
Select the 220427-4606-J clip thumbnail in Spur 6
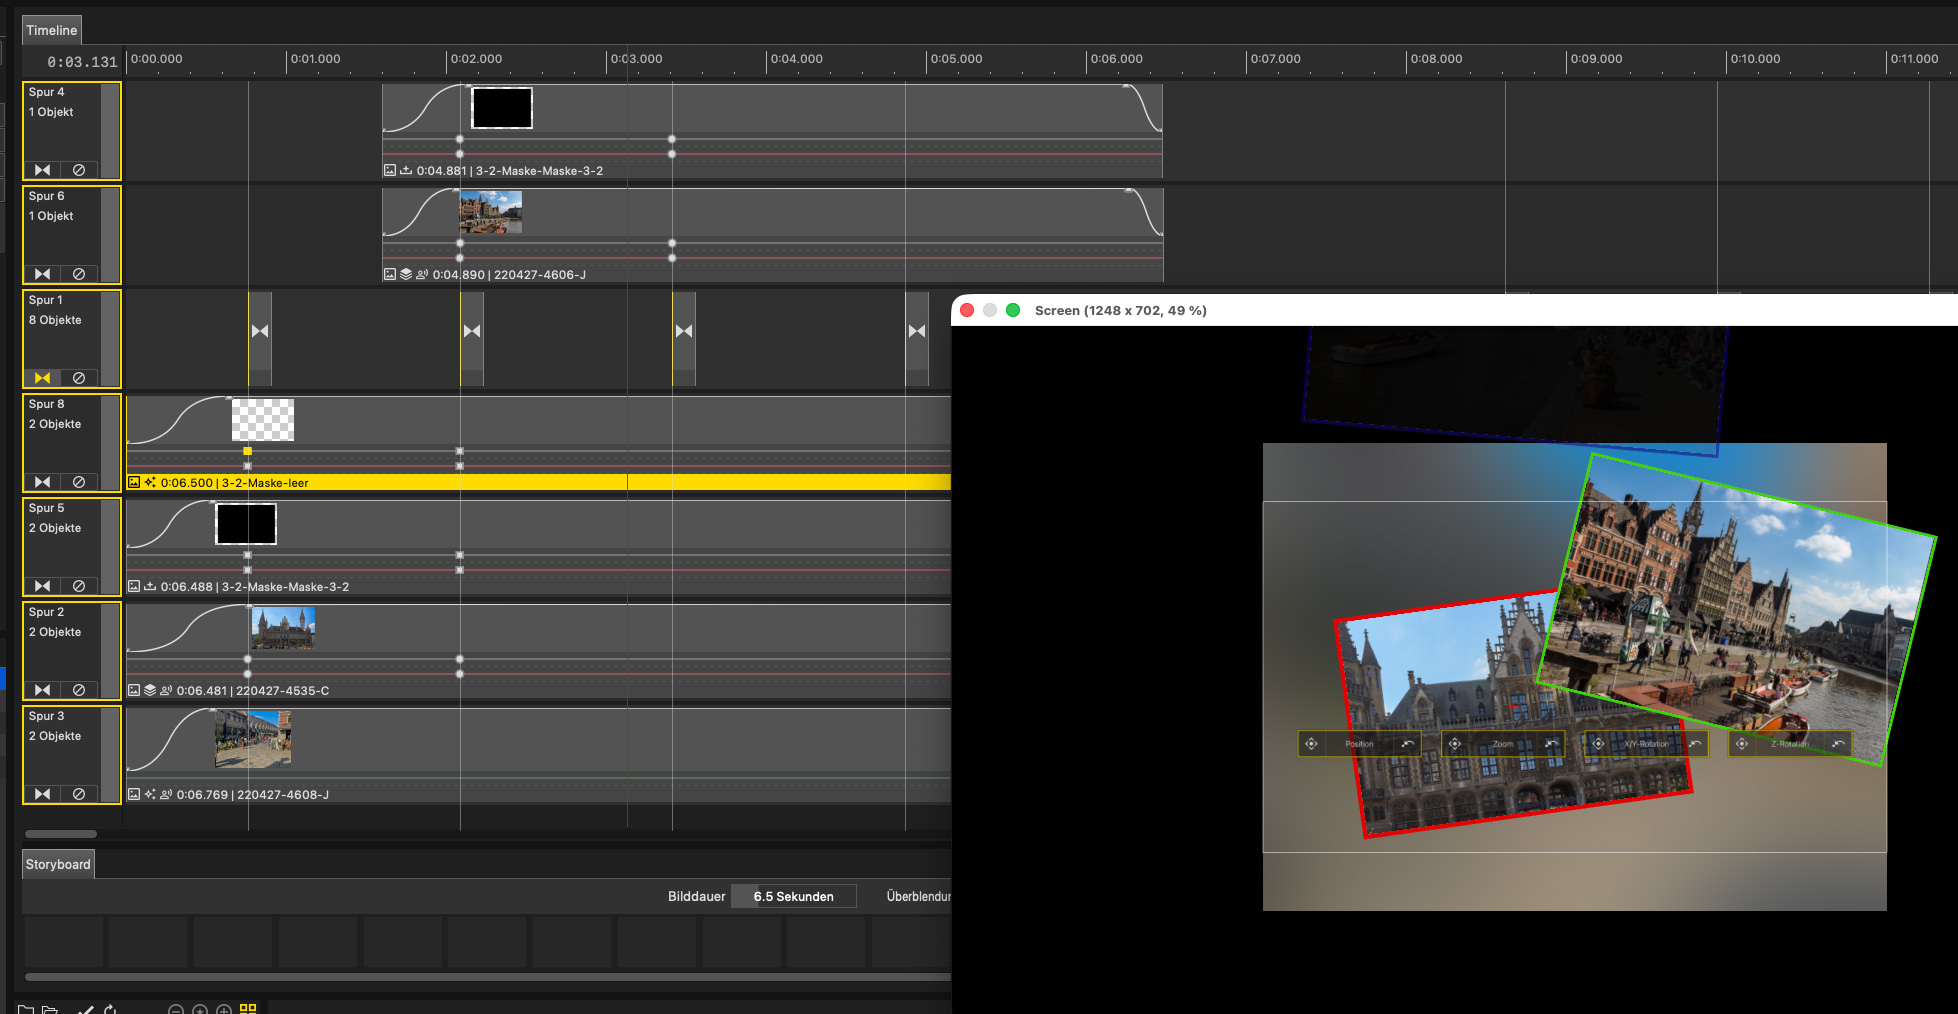click(x=490, y=212)
